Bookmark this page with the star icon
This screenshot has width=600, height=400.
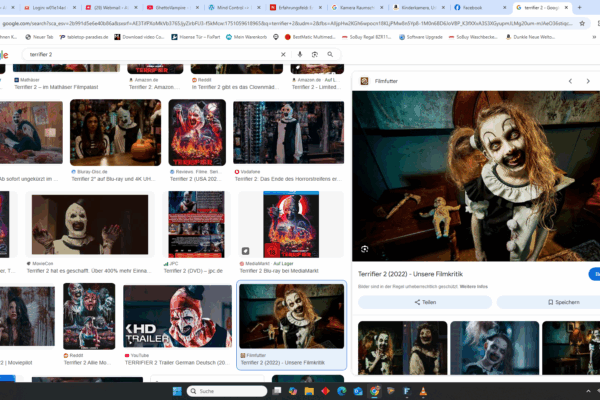pyautogui.click(x=582, y=23)
